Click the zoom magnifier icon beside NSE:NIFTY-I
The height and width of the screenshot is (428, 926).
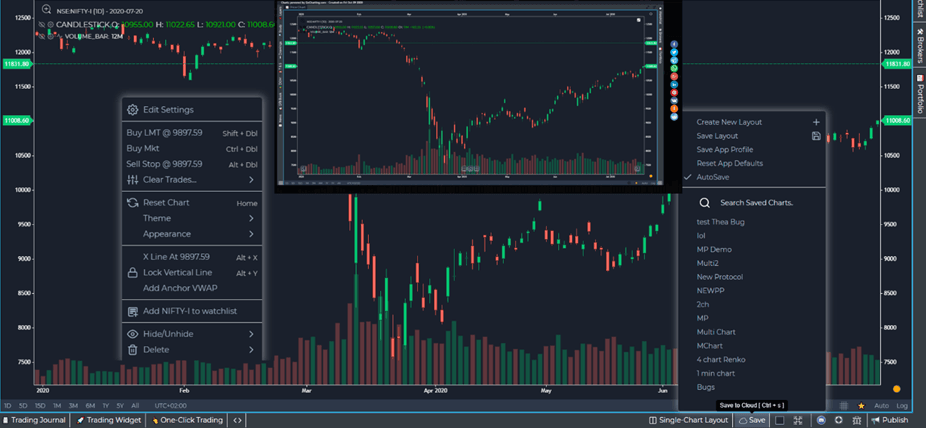[46, 9]
